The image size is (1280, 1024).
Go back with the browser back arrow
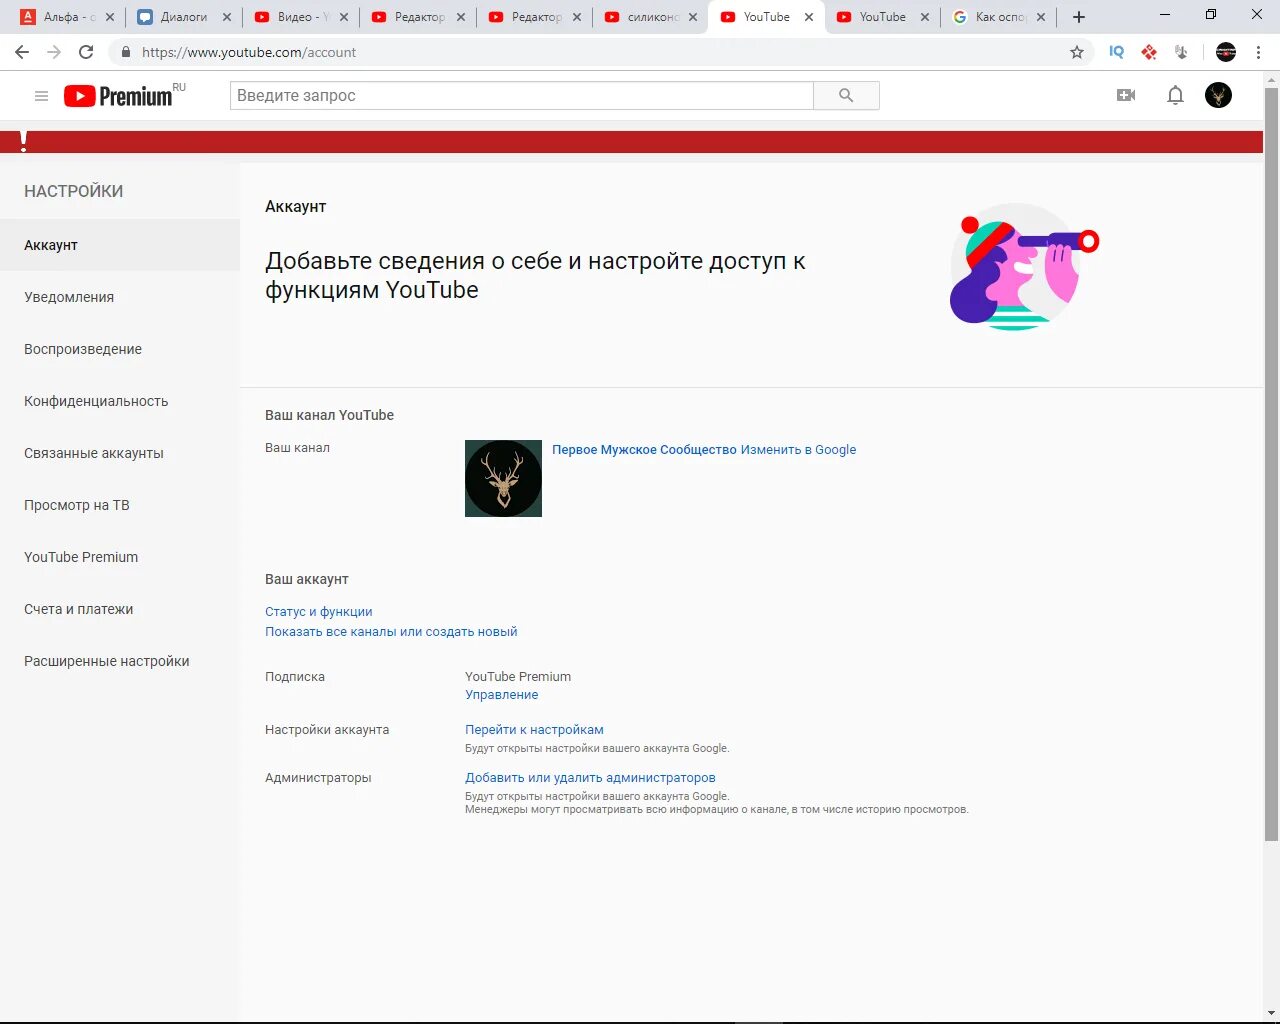point(22,52)
